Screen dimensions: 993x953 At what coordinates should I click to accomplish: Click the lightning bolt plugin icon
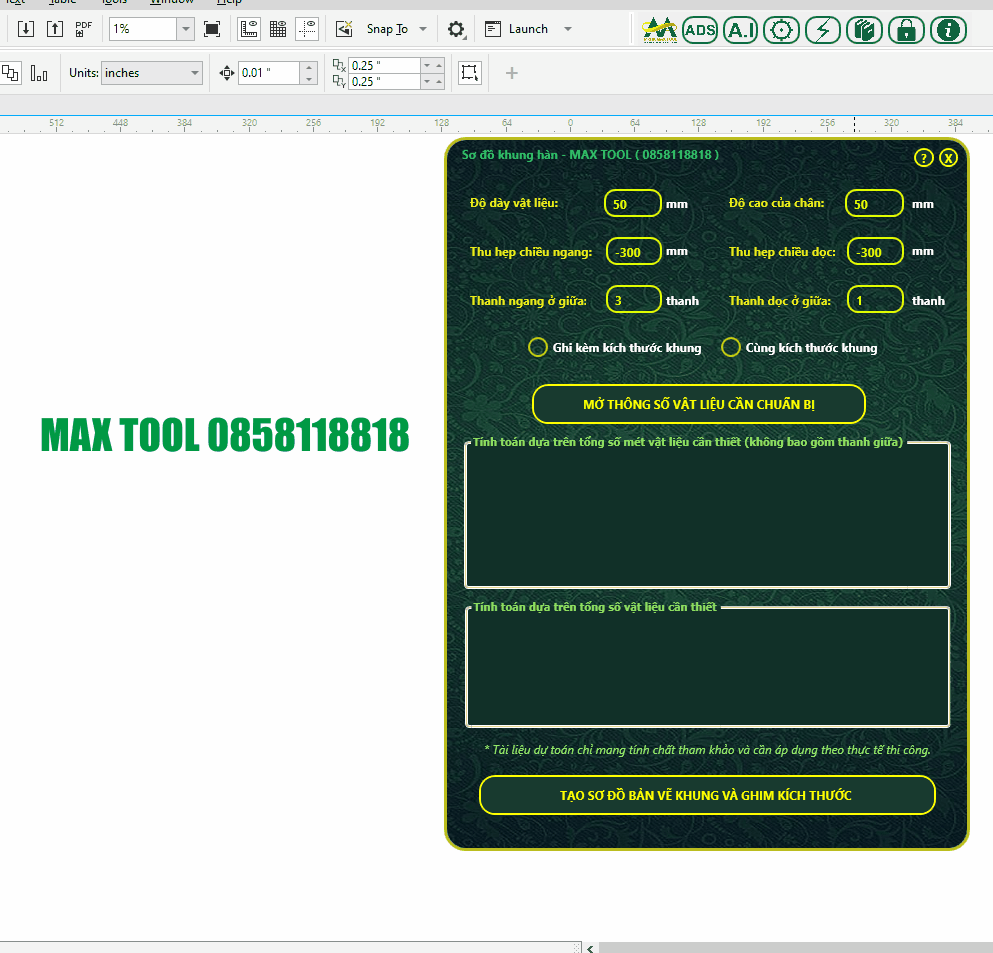click(823, 30)
